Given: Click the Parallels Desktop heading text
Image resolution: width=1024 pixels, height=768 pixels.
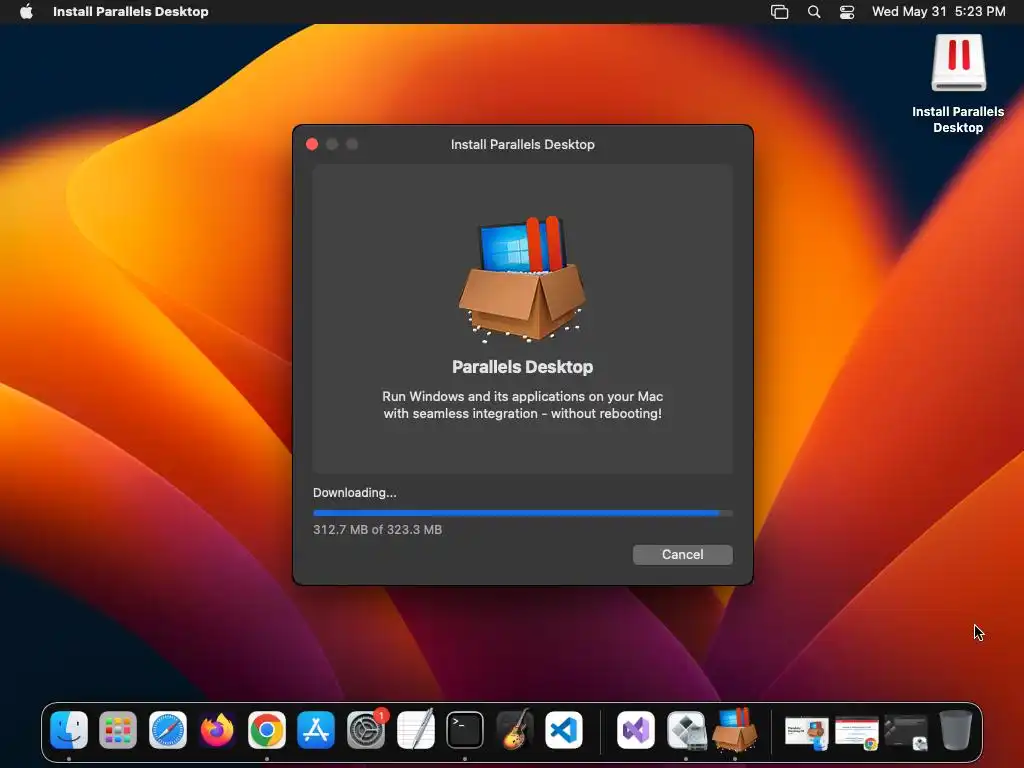Looking at the screenshot, I should click(522, 367).
